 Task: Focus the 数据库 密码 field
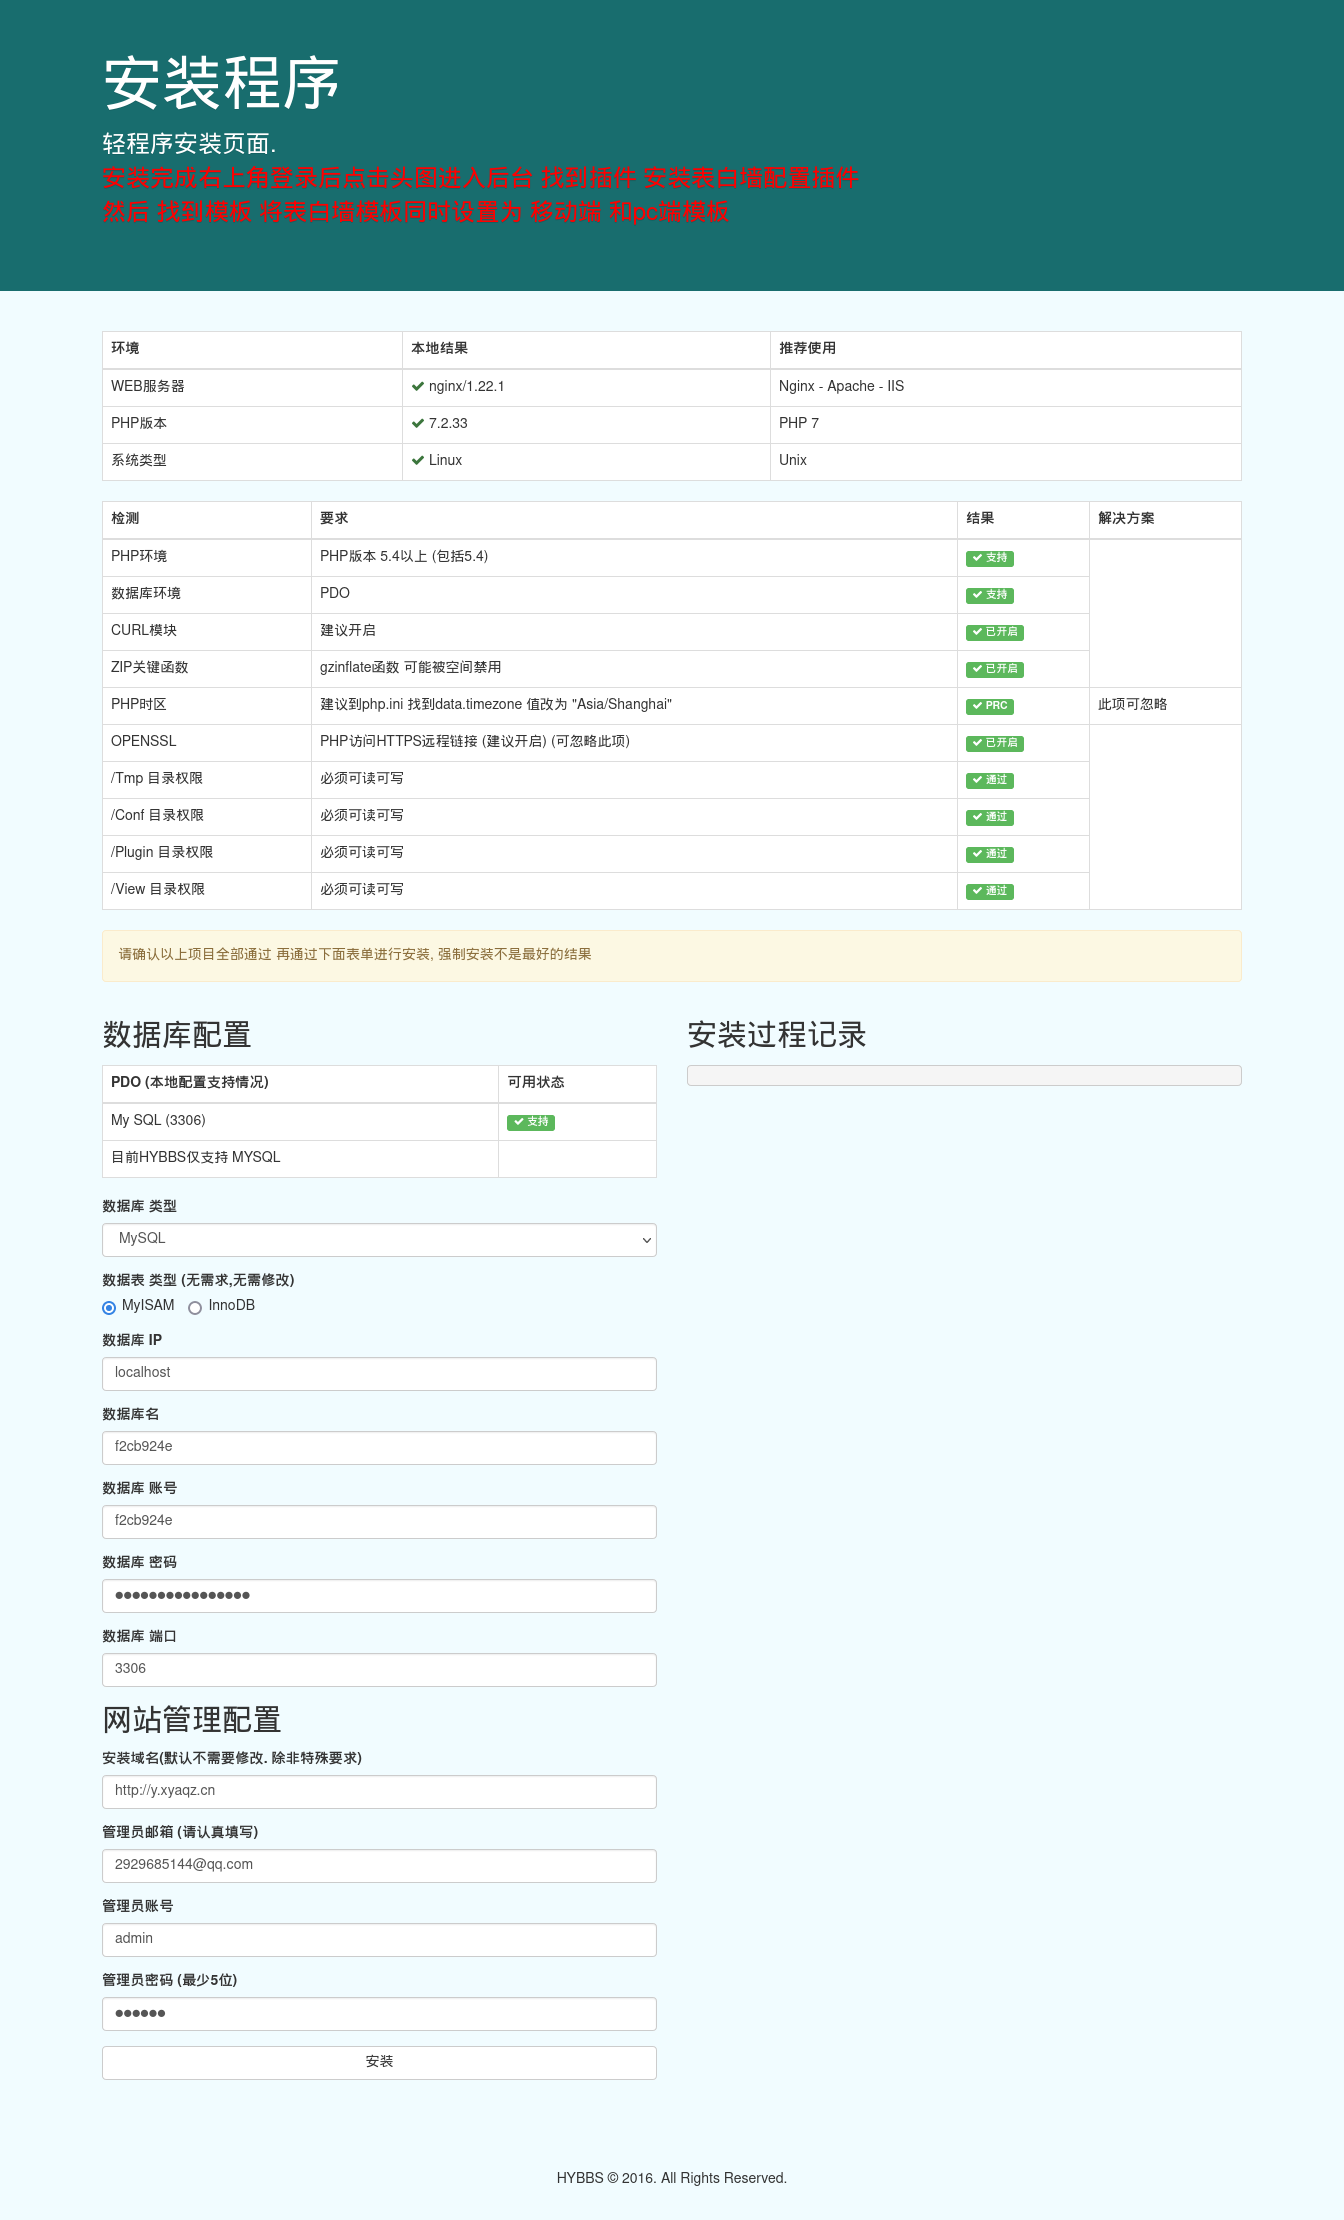pyautogui.click(x=379, y=1596)
